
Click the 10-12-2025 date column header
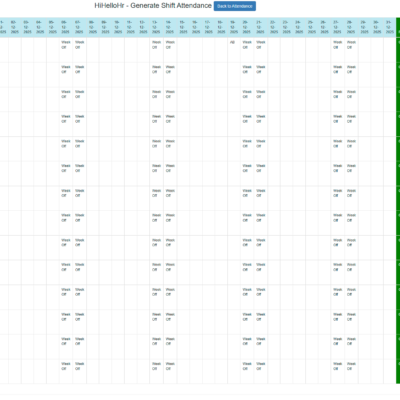click(x=118, y=27)
